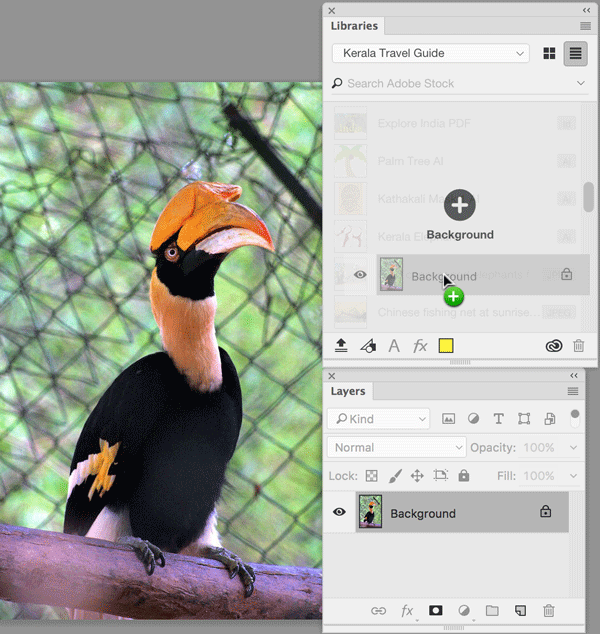Click the Background layer thumbnail in Layers

click(370, 512)
